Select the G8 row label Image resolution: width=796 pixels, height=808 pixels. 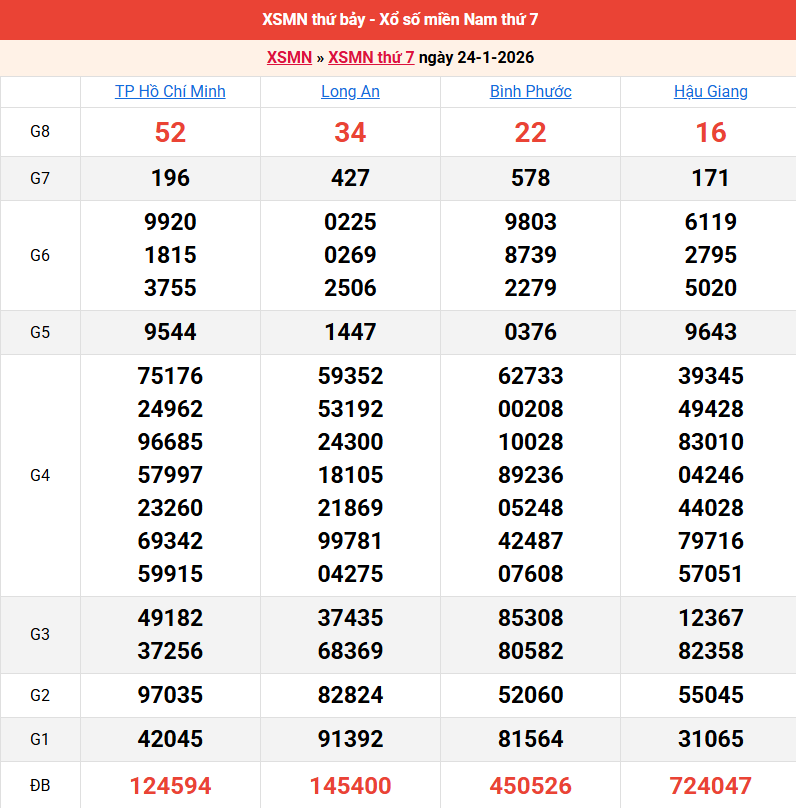[40, 132]
